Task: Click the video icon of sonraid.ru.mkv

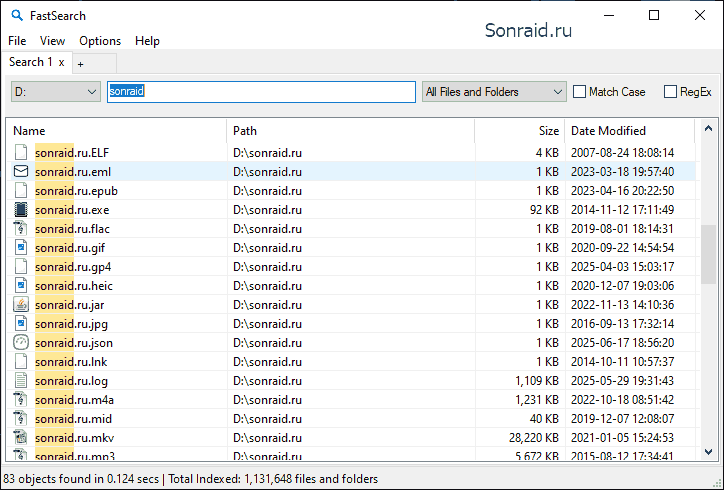Action: click(x=21, y=437)
